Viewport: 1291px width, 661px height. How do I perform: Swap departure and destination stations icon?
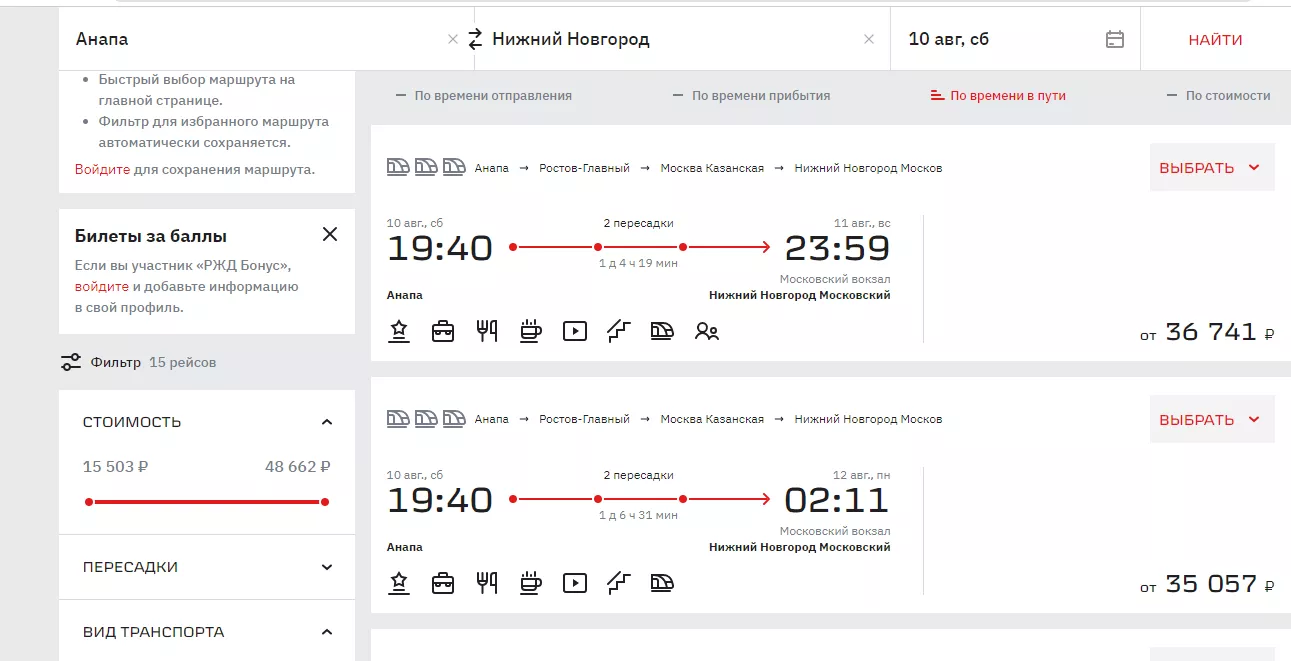[x=474, y=39]
